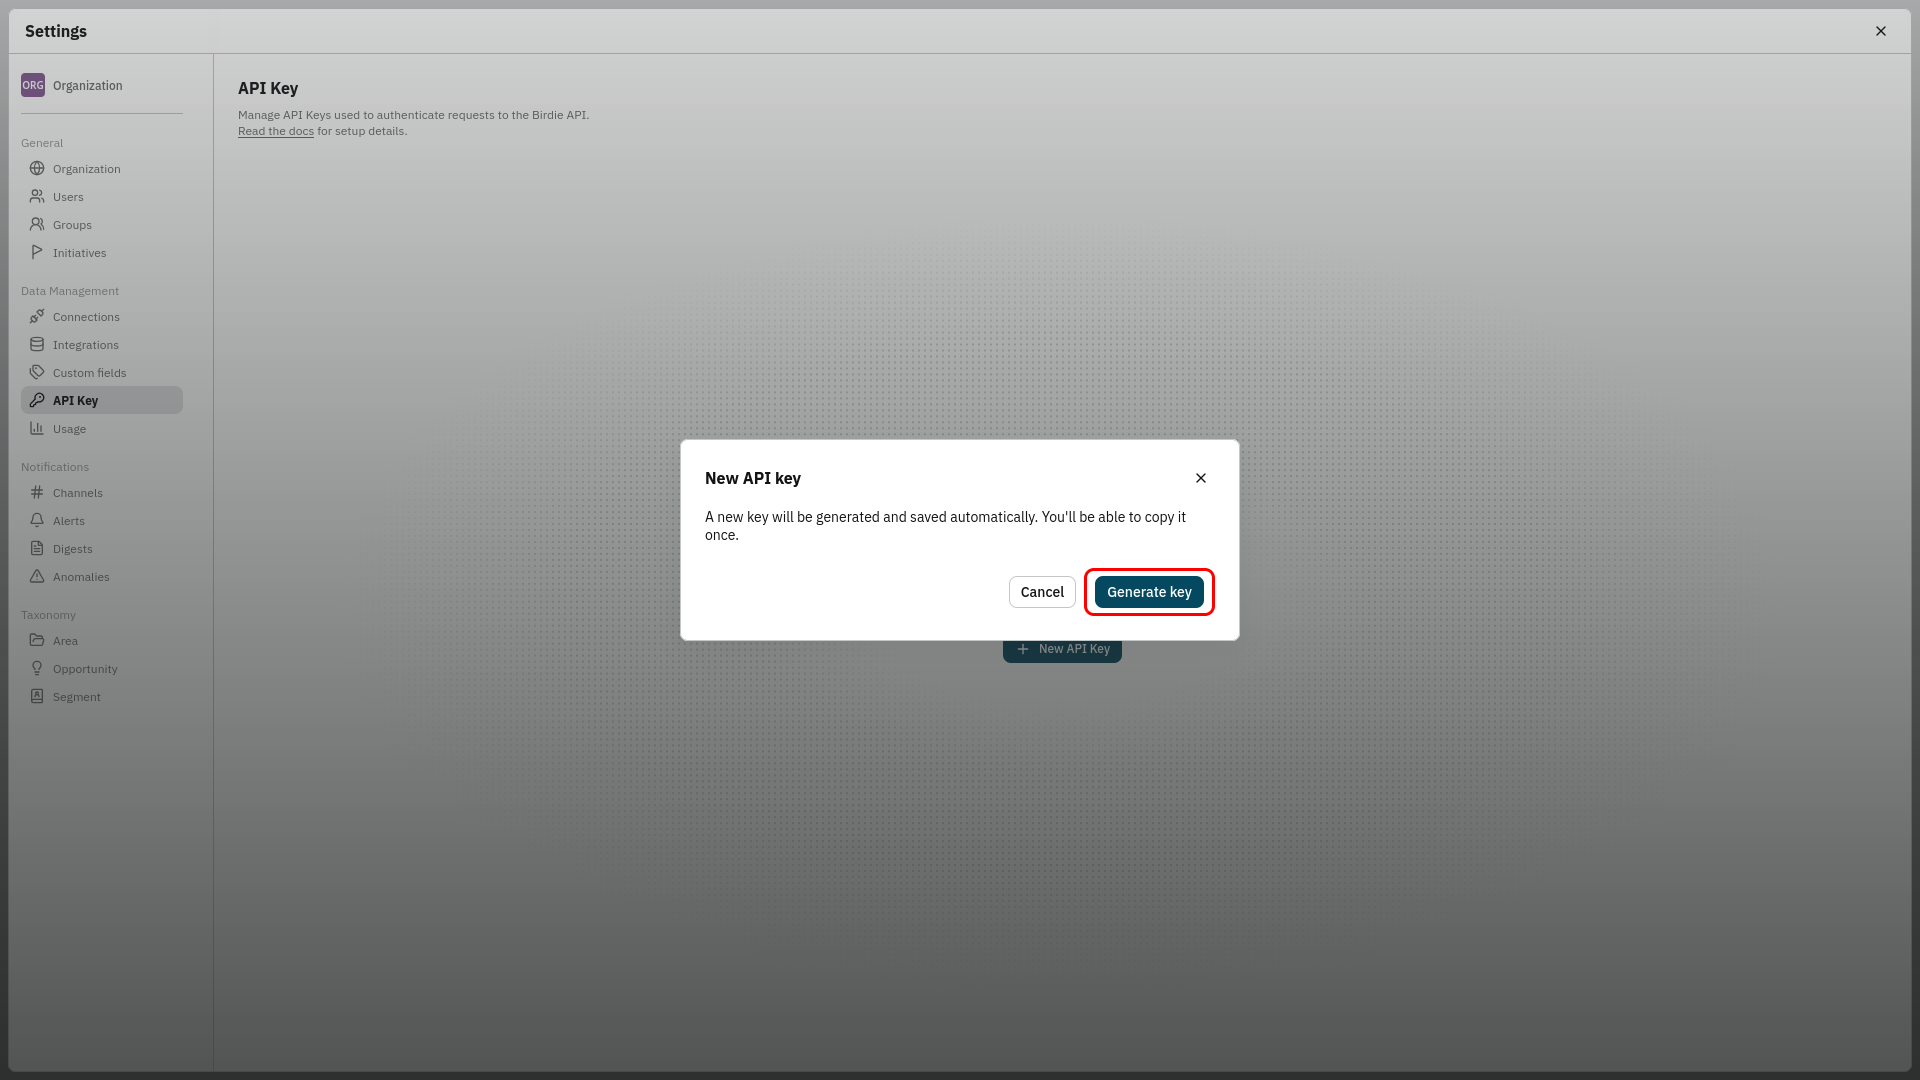Image resolution: width=1920 pixels, height=1080 pixels.
Task: Click the Channels hash icon
Action: click(x=37, y=492)
